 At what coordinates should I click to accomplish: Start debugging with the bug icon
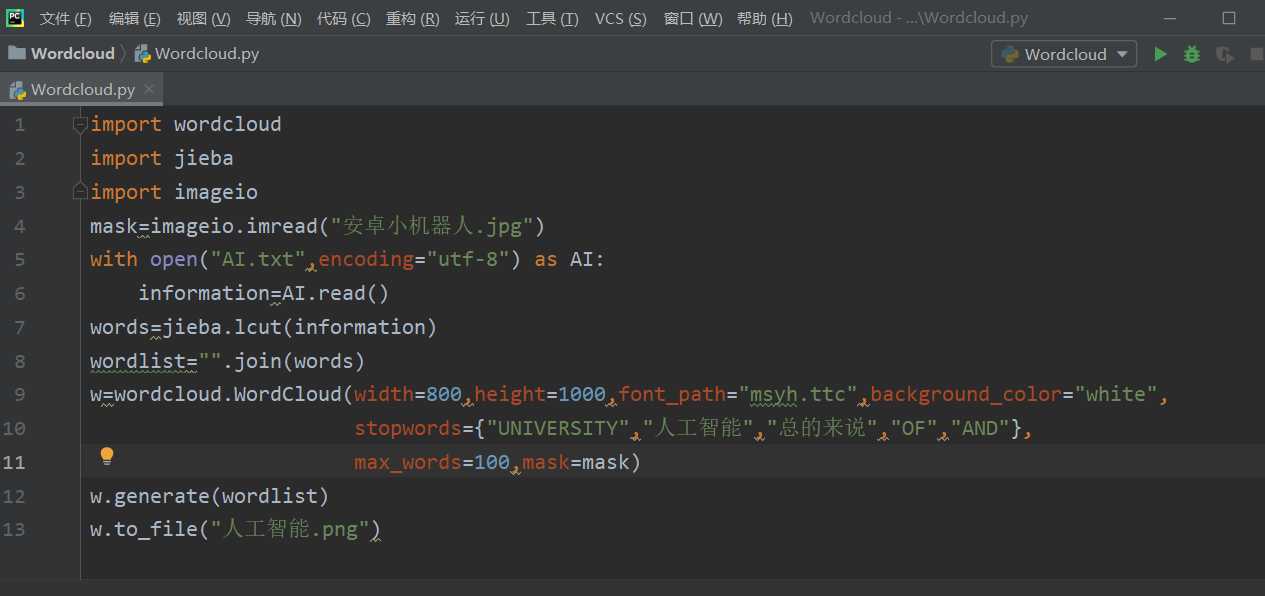point(1192,54)
